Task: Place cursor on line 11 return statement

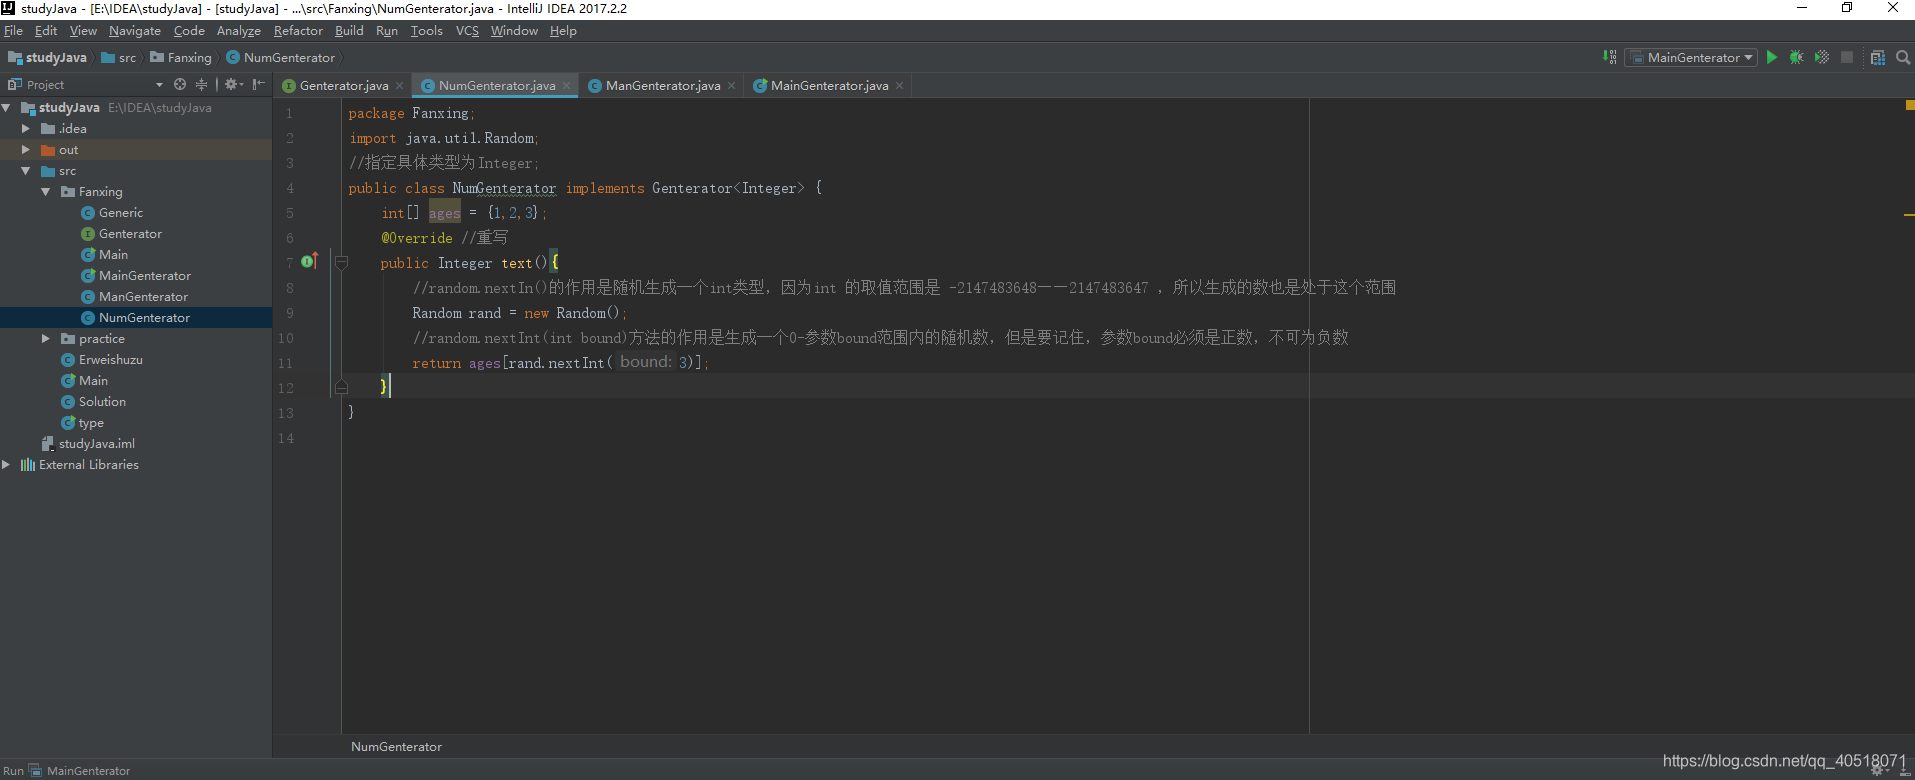Action: pyautogui.click(x=560, y=363)
